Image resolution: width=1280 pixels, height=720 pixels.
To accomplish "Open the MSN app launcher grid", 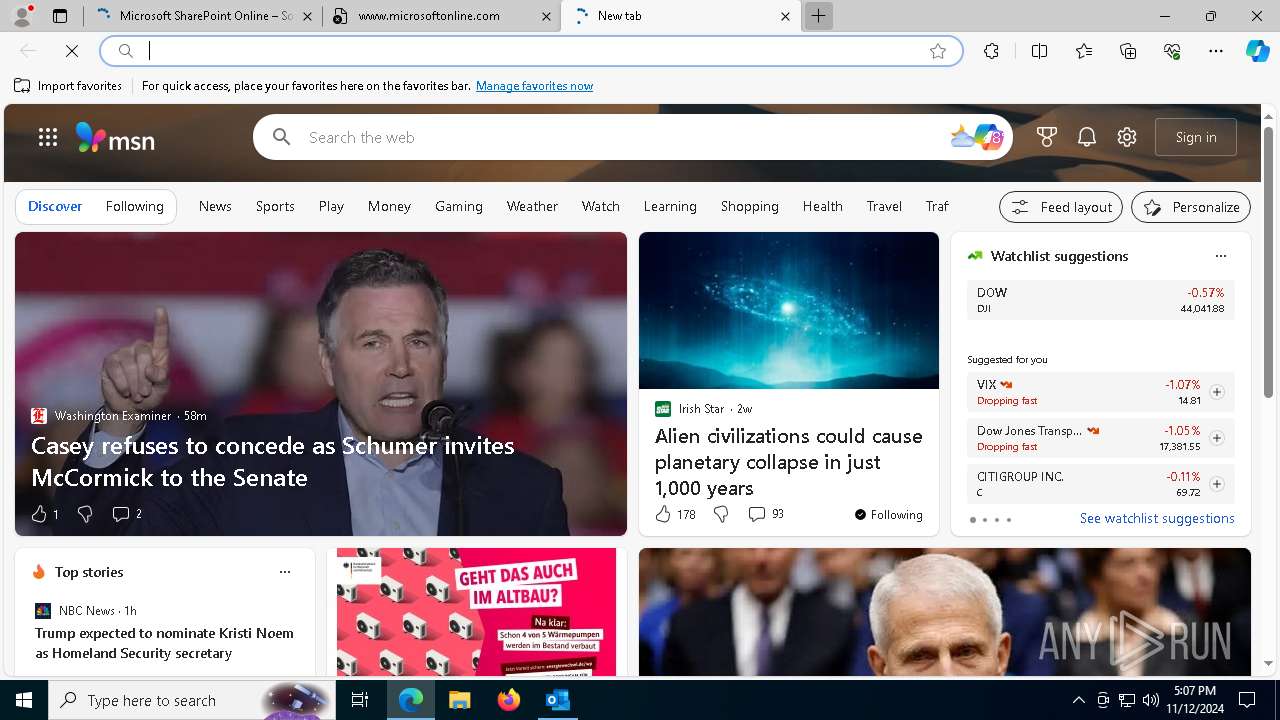I will [48, 137].
